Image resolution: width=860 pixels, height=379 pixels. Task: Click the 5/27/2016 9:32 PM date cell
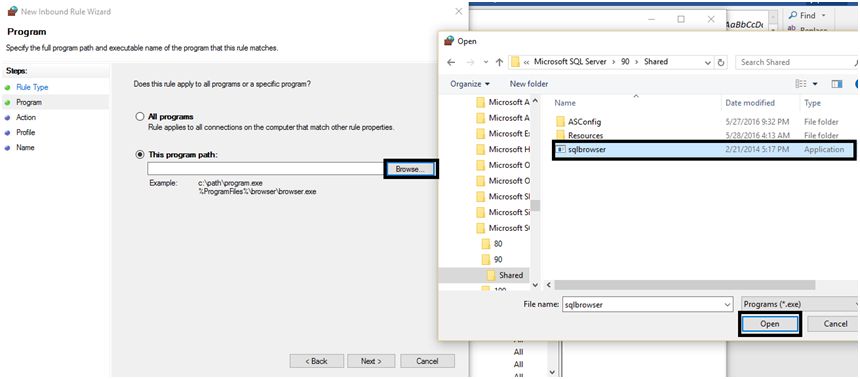[x=757, y=121]
